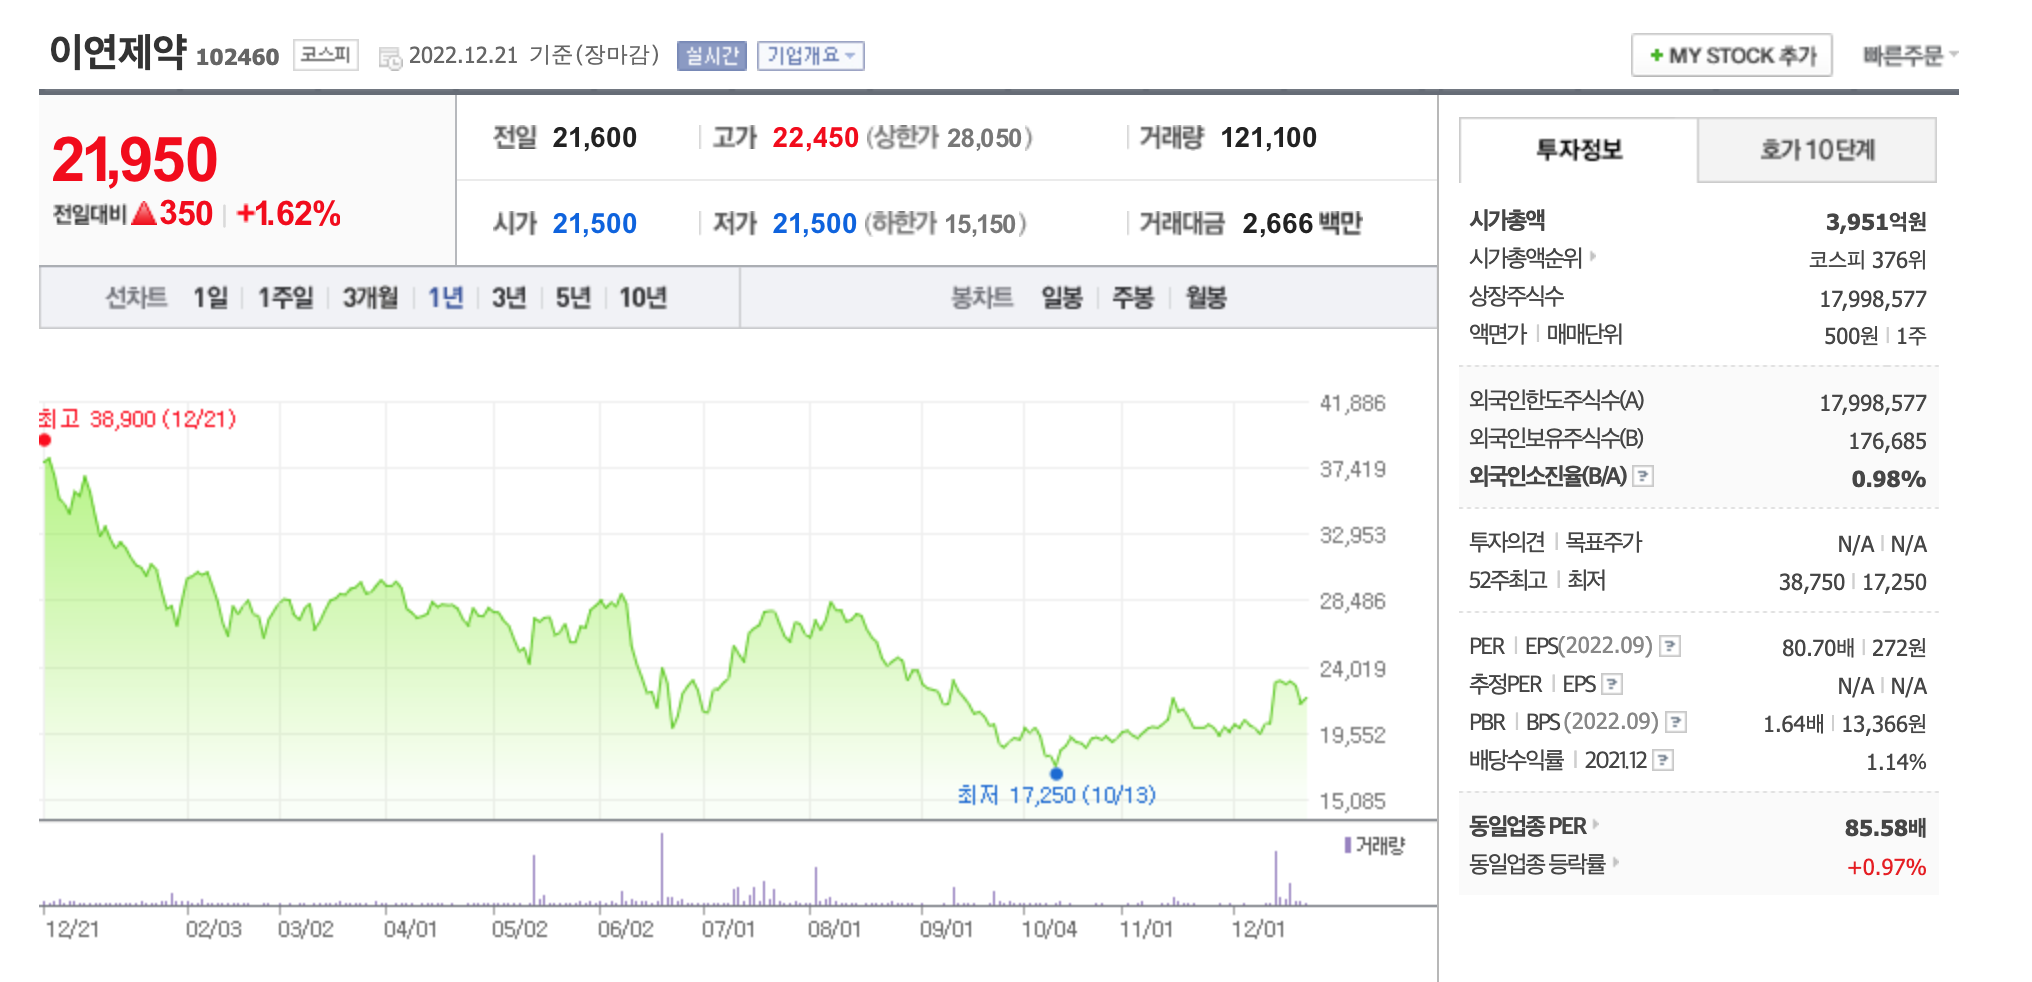Switch to the 호가10단계 tab

1817,150
